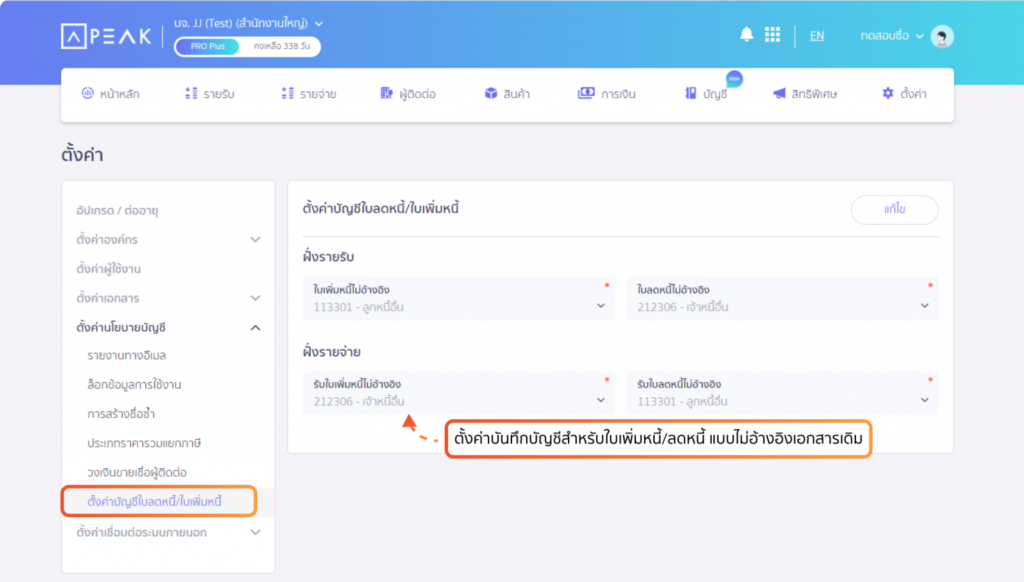
Task: Switch language with the EN link
Action: coord(817,36)
